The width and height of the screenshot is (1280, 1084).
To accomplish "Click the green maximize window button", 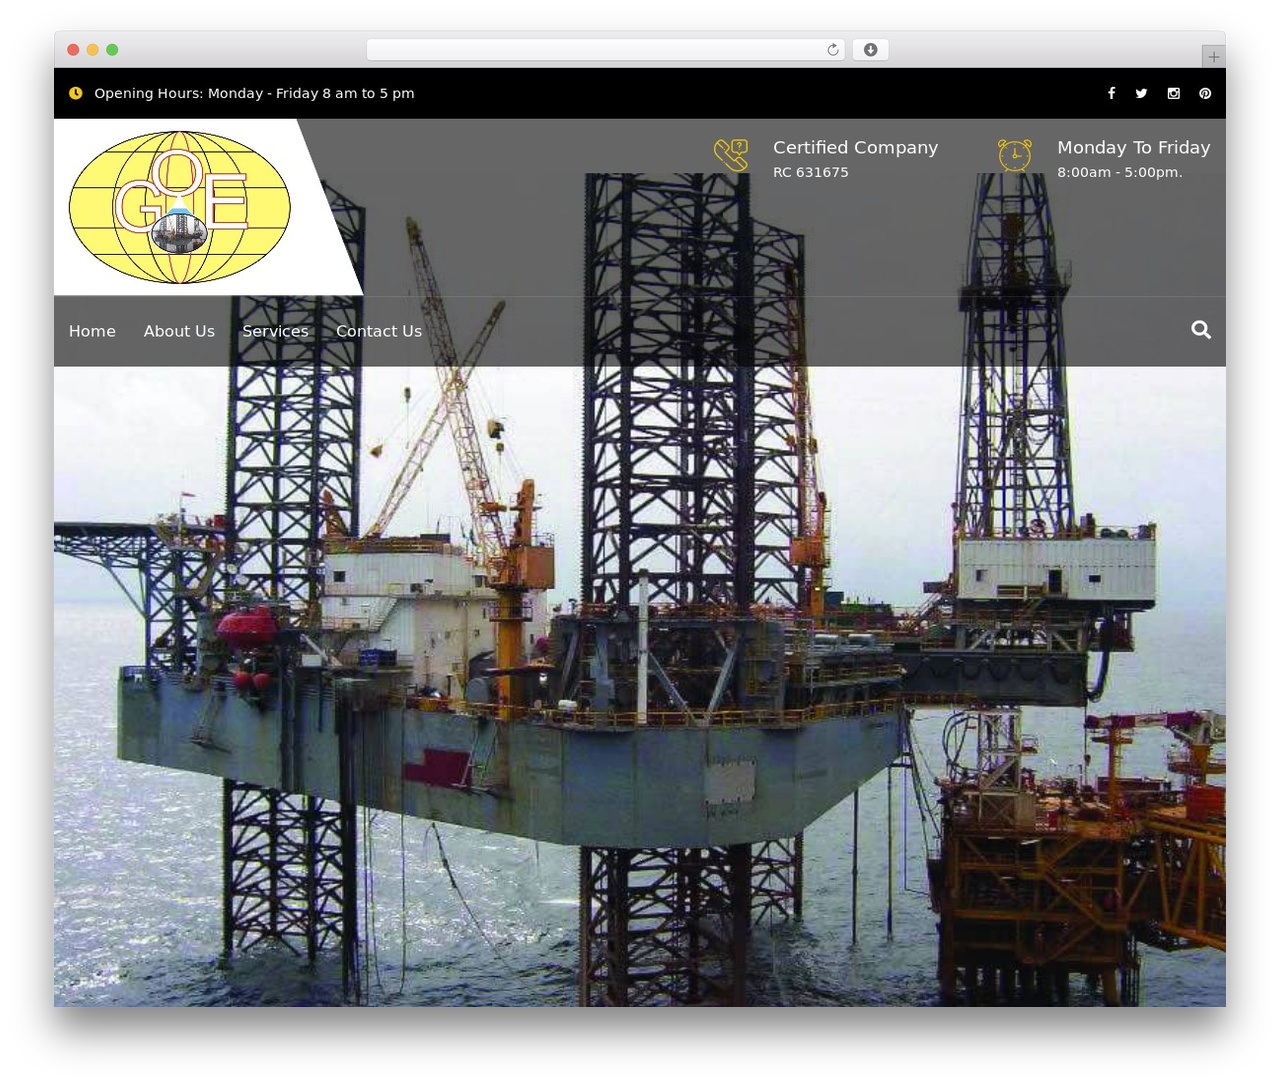I will pyautogui.click(x=112, y=50).
